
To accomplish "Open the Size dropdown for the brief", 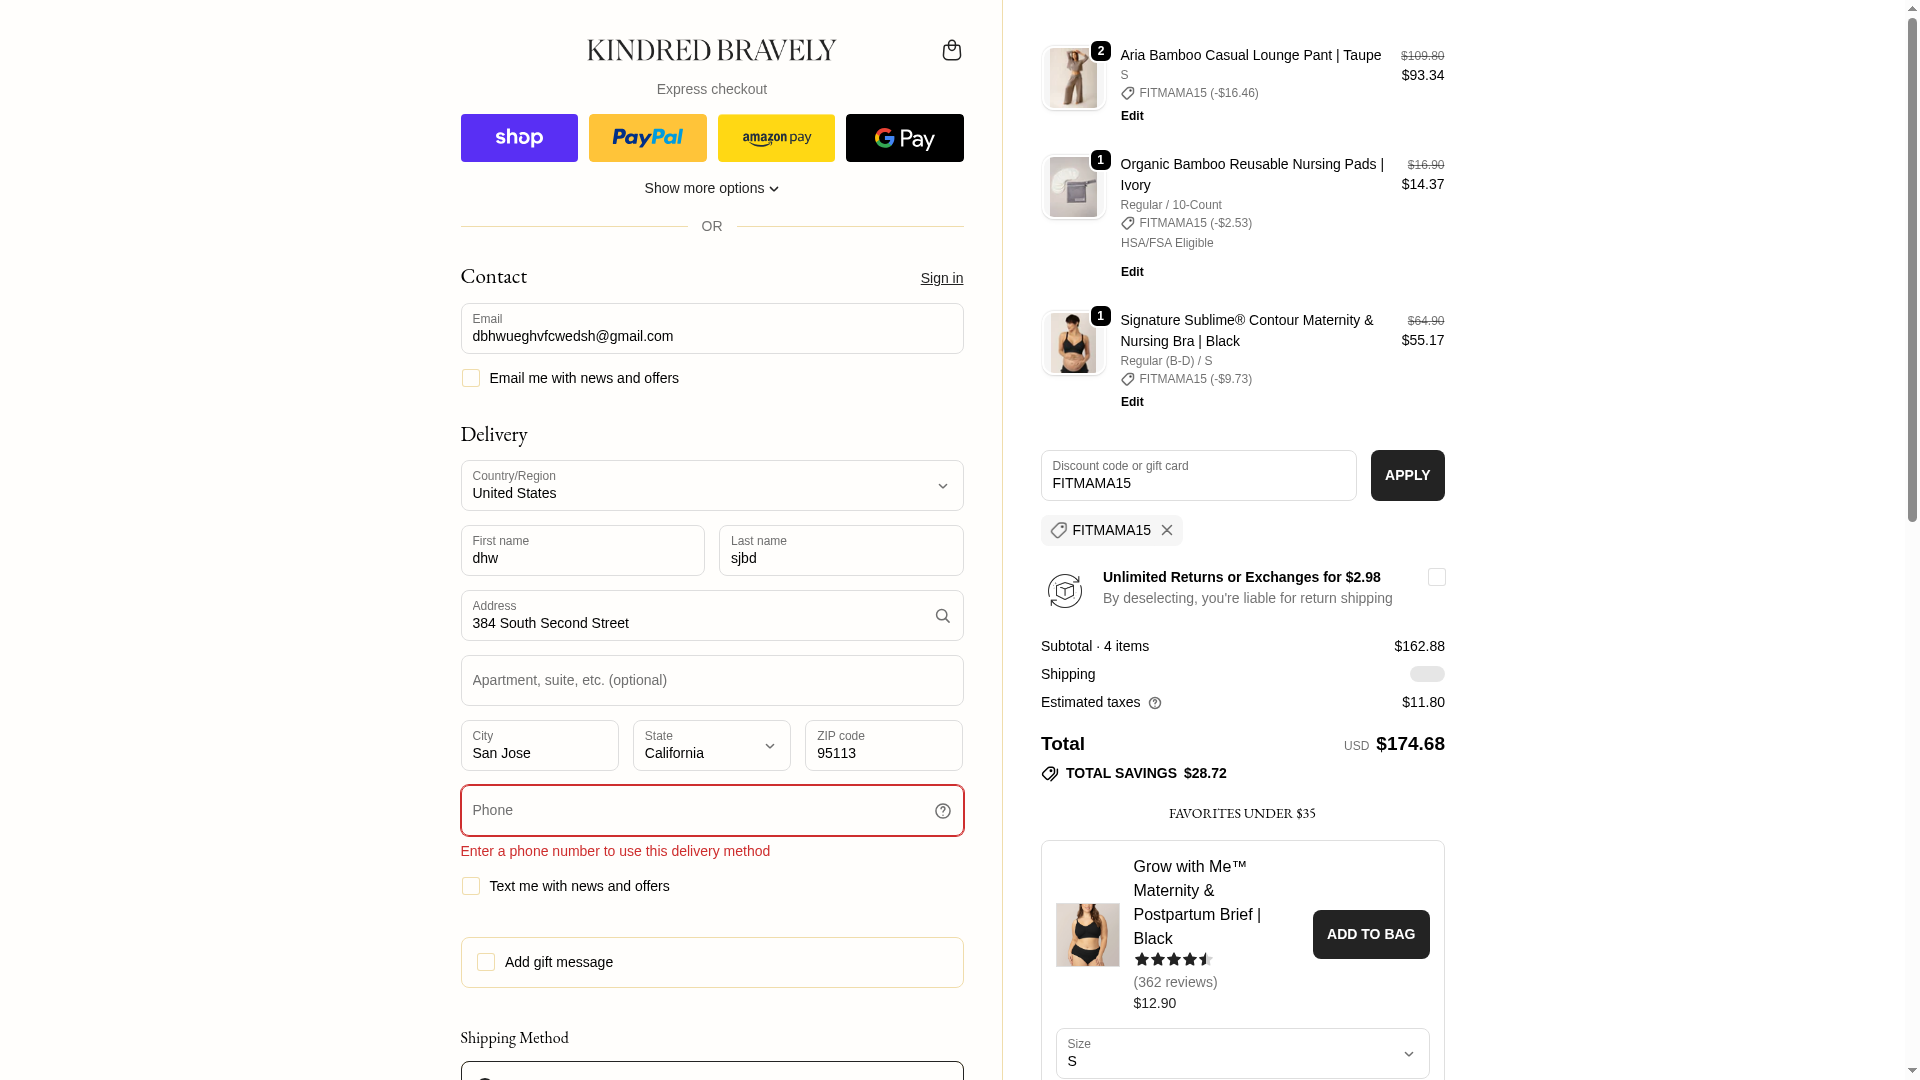I will (x=1242, y=1054).
